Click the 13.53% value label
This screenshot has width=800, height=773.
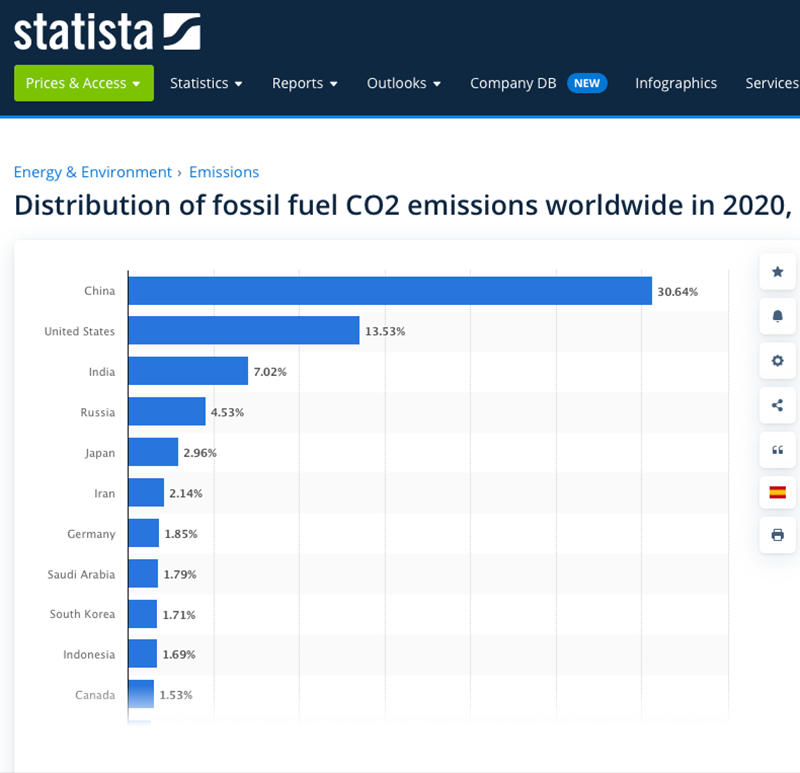coord(385,332)
